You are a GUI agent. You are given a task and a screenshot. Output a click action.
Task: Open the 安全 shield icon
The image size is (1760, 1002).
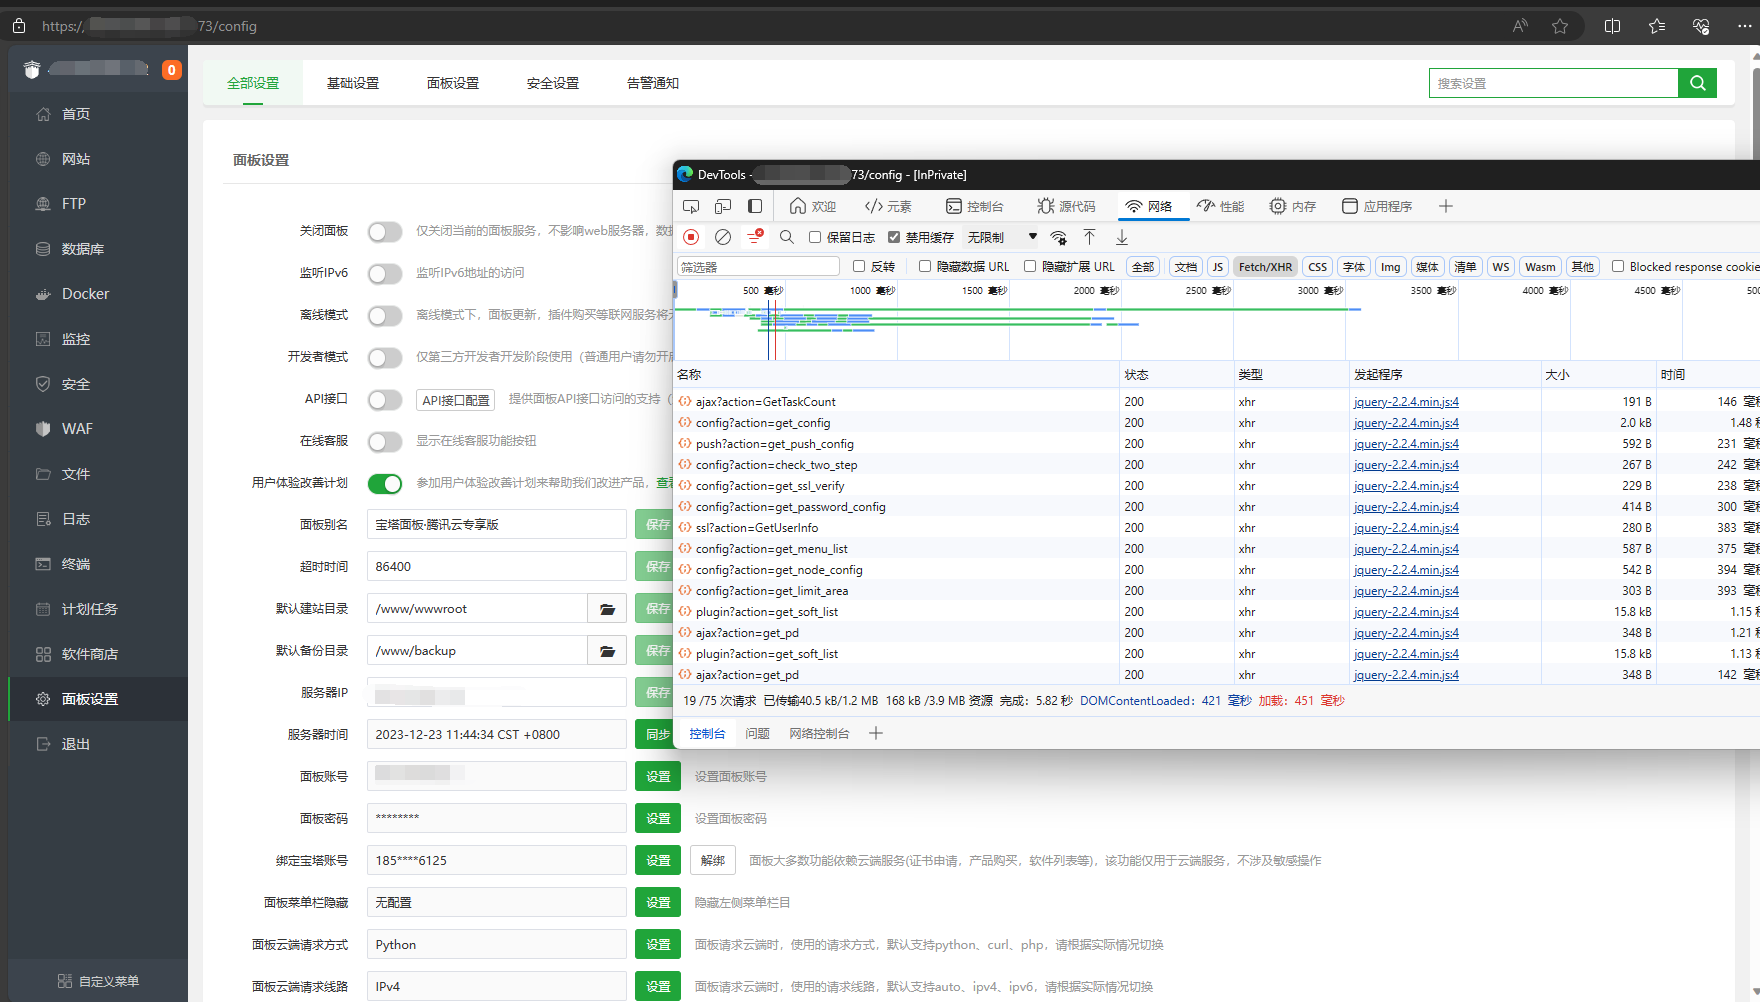click(43, 384)
